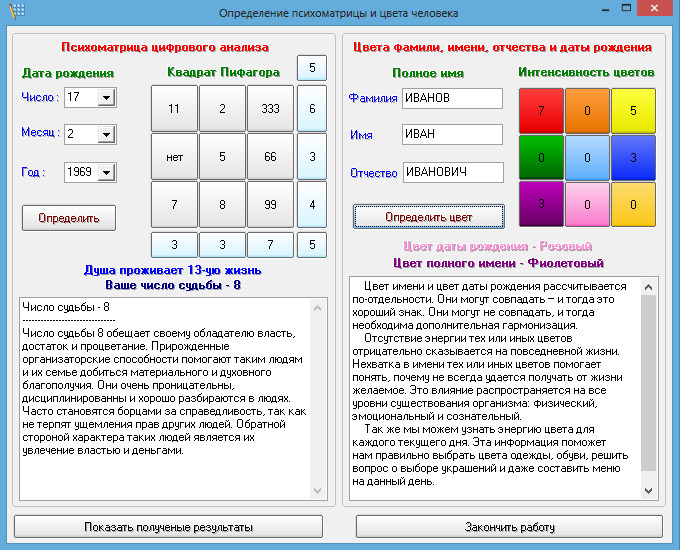This screenshot has width=680, height=550.
Task: Select the pink color cell
Action: [x=587, y=204]
